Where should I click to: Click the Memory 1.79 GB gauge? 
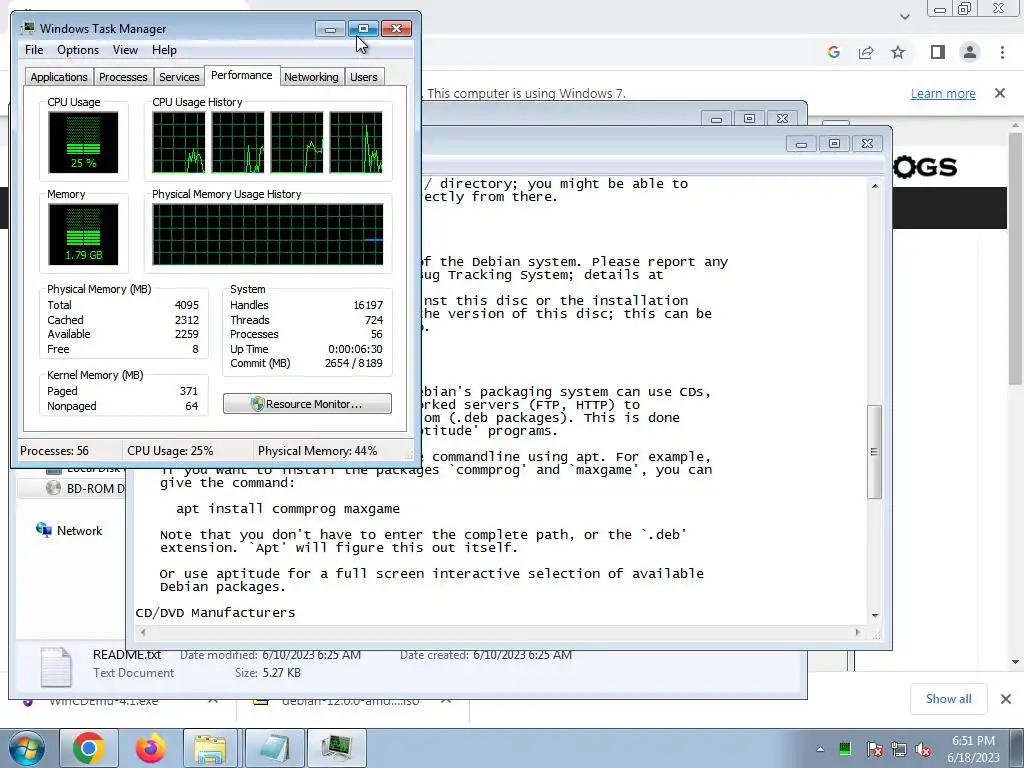coord(83,234)
